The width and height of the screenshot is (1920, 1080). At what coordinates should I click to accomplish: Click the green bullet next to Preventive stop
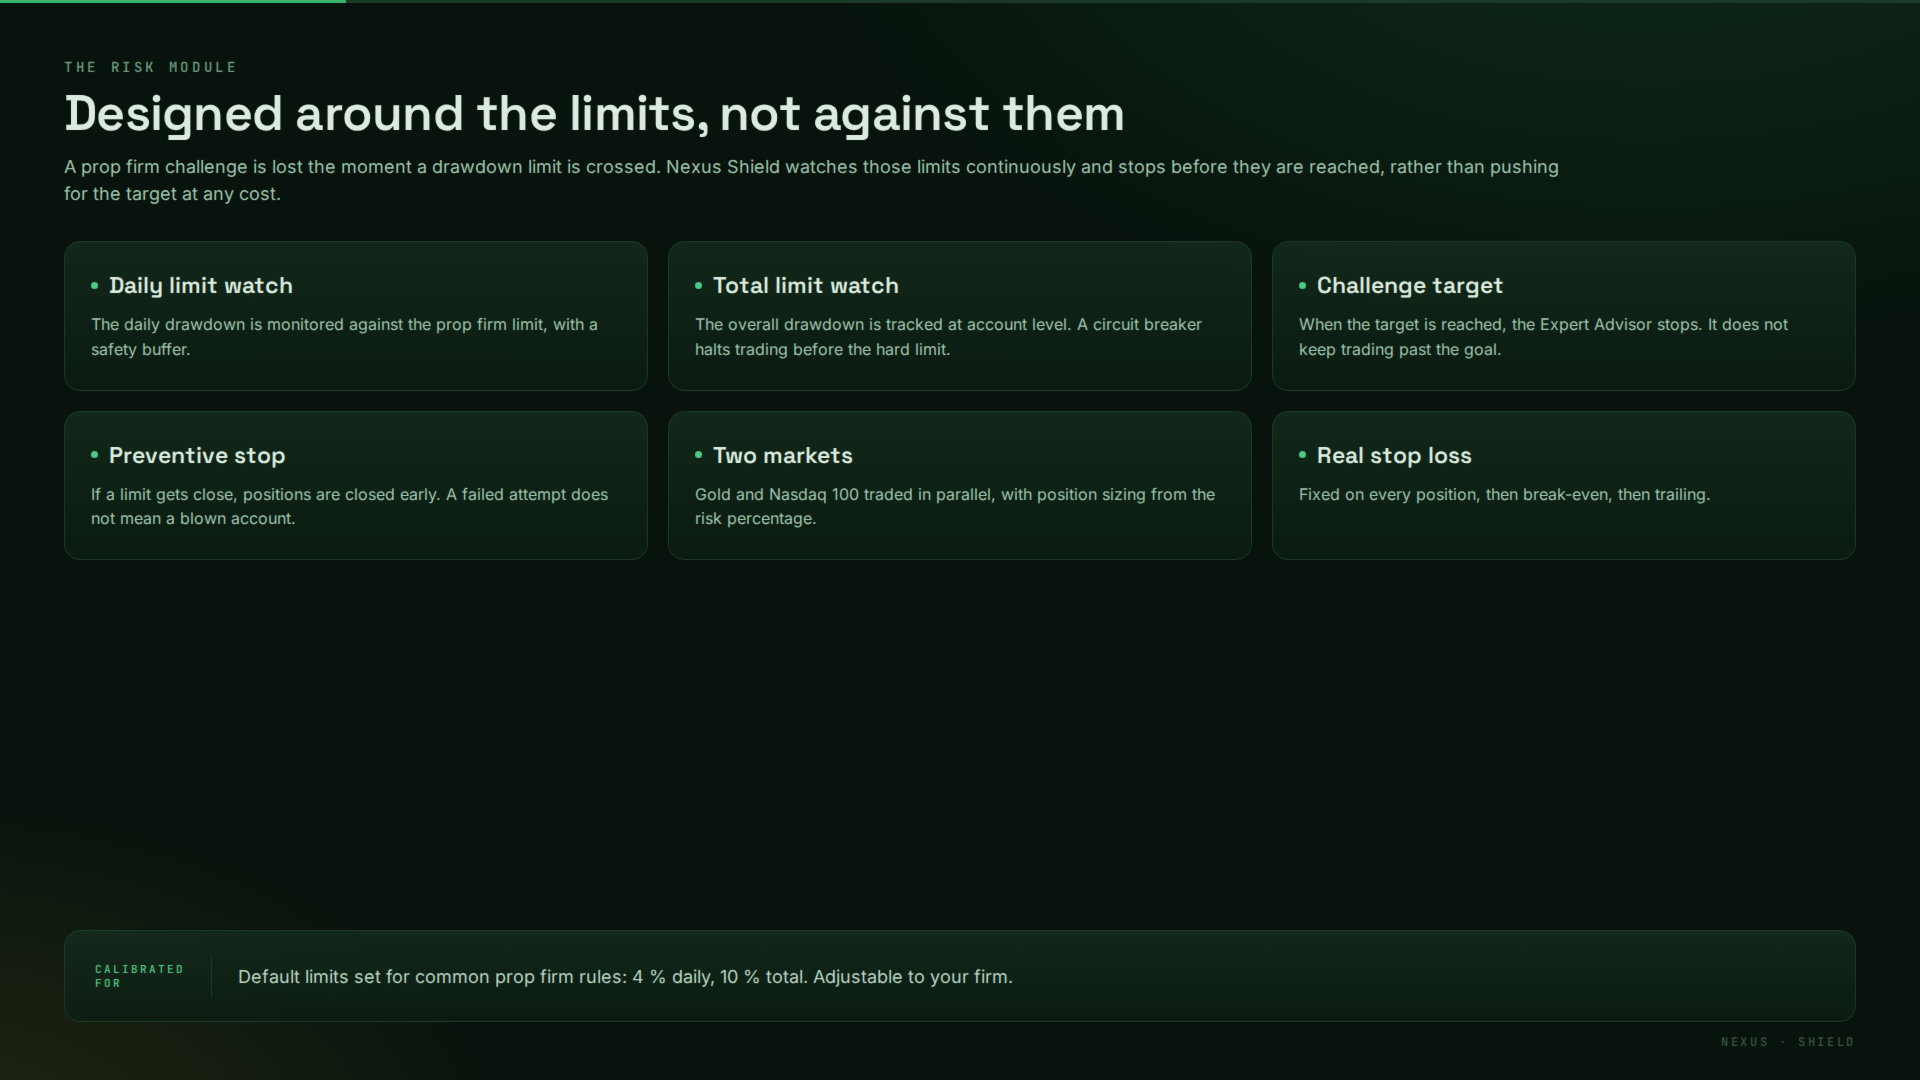95,455
